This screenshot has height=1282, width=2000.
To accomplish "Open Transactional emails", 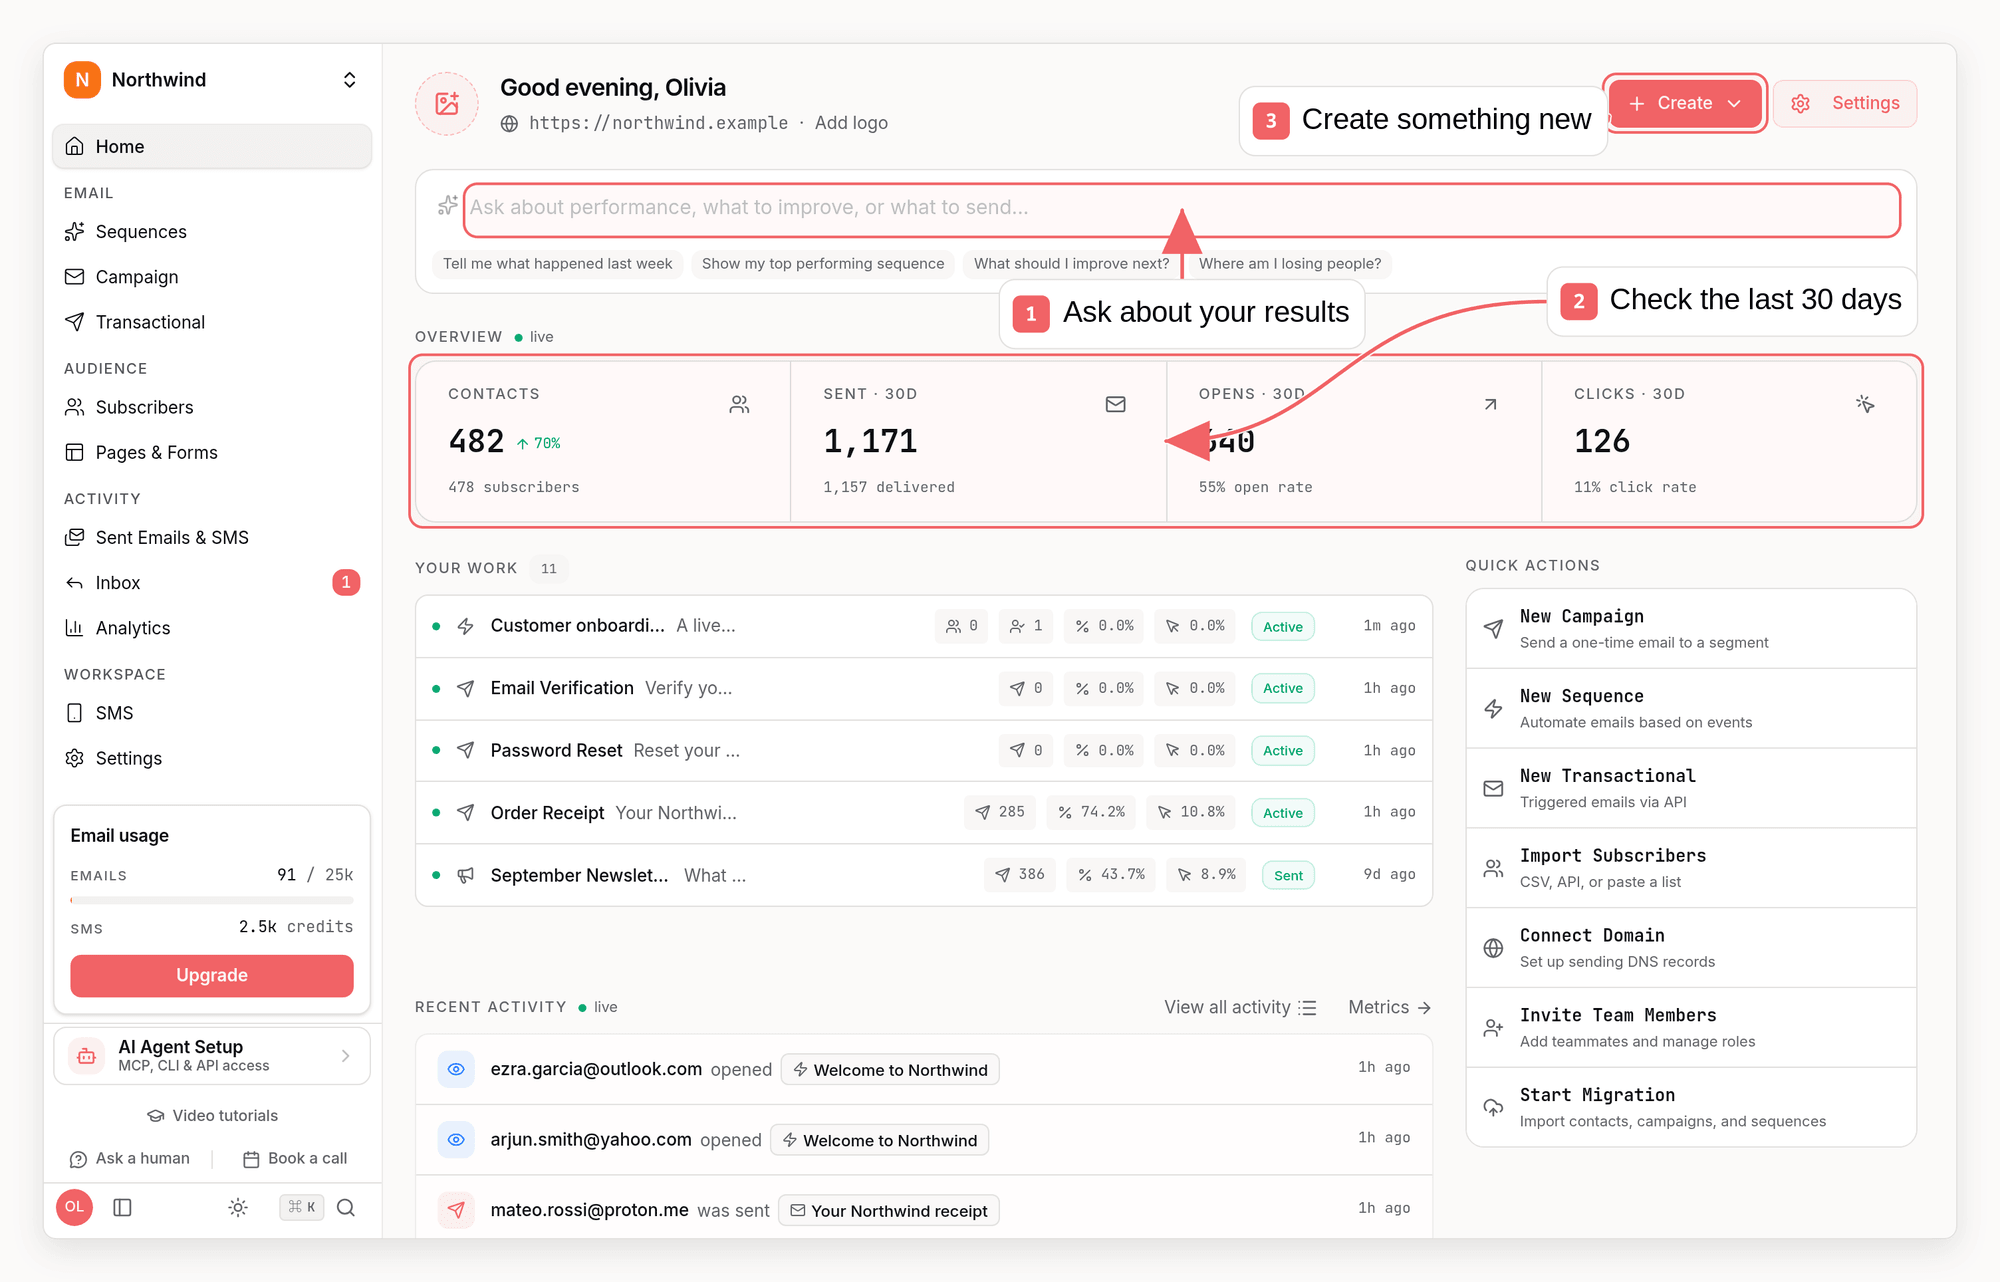I will click(x=211, y=322).
